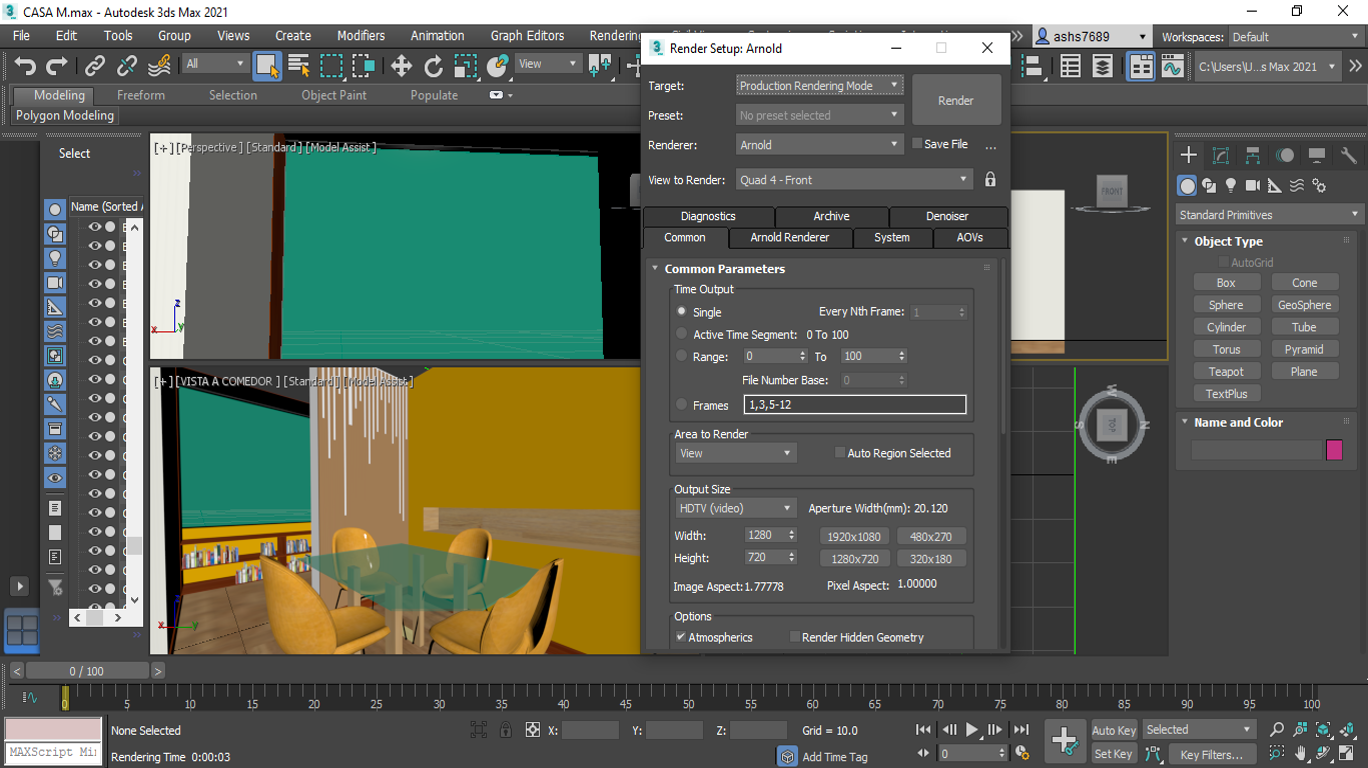The height and width of the screenshot is (768, 1368).
Task: Open the AOVs tab
Action: [970, 238]
